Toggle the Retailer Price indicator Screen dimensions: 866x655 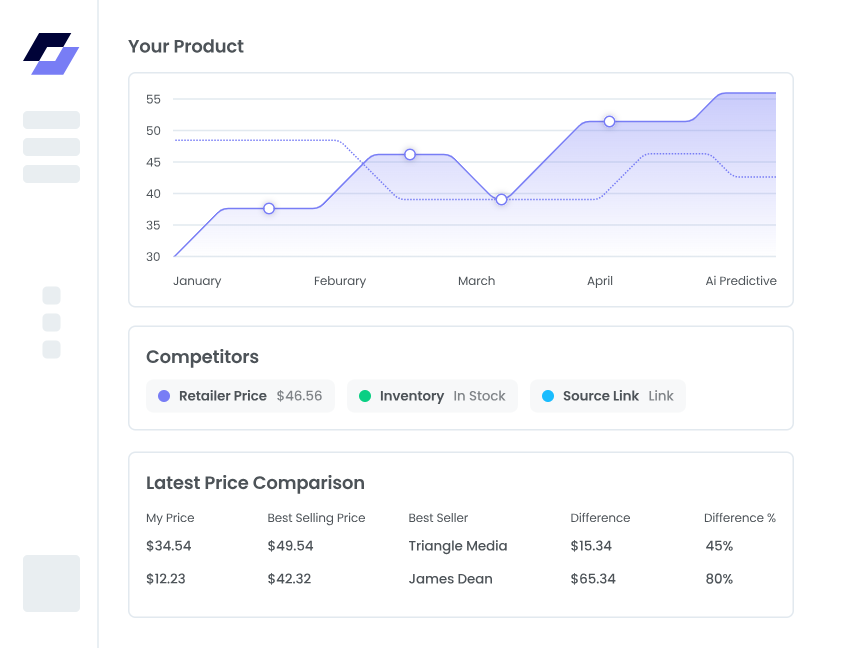click(x=240, y=396)
